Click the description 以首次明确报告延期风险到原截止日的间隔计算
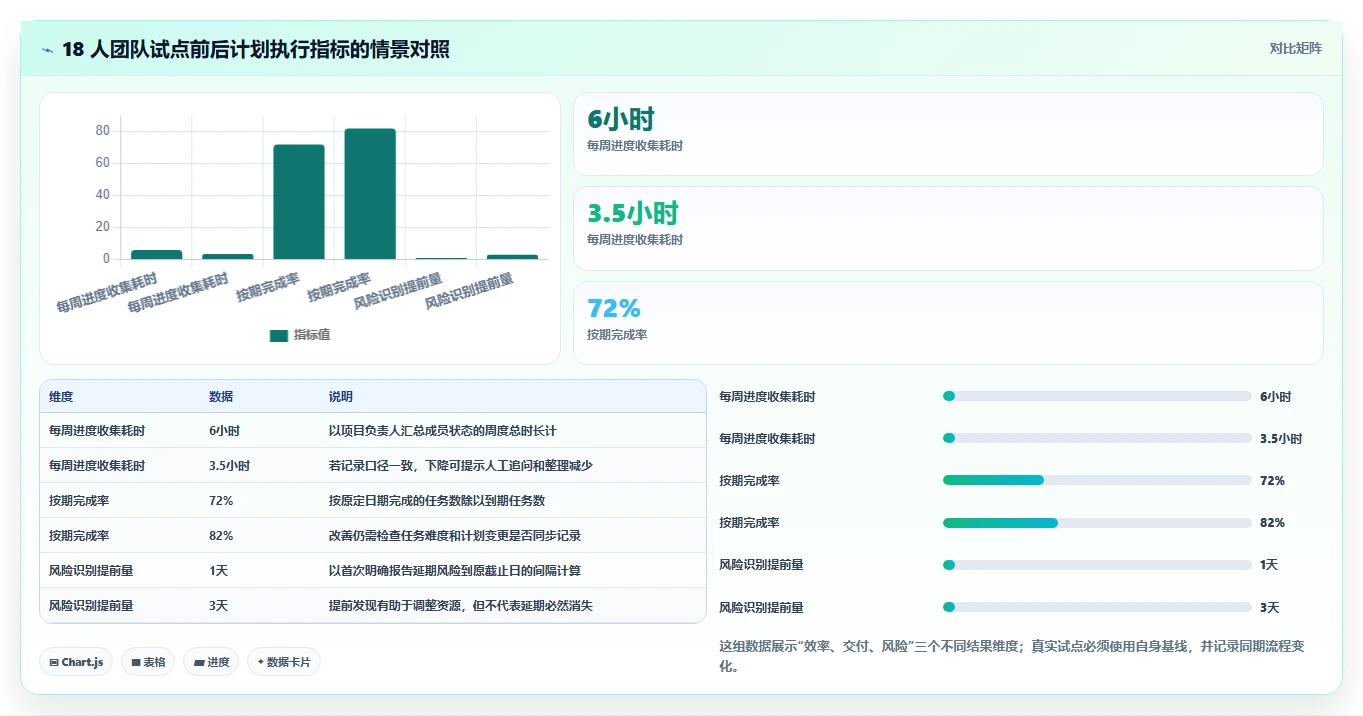This screenshot has width=1363, height=716. click(455, 571)
